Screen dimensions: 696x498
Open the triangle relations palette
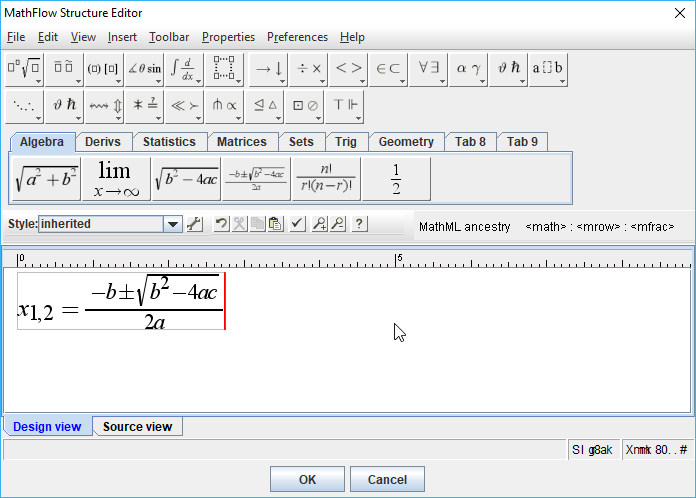(265, 106)
